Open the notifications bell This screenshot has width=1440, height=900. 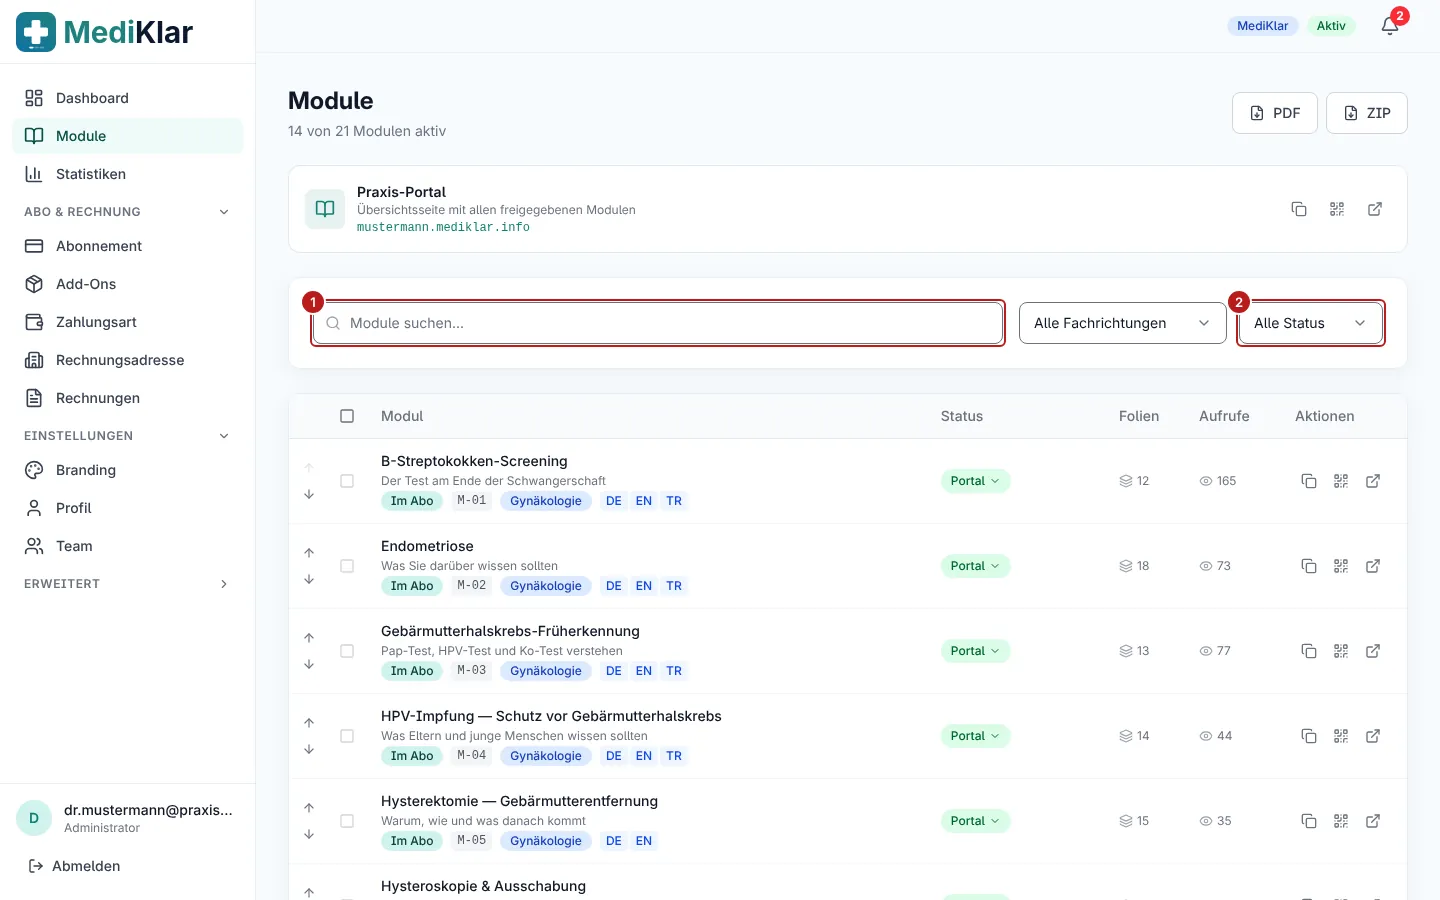pos(1390,26)
